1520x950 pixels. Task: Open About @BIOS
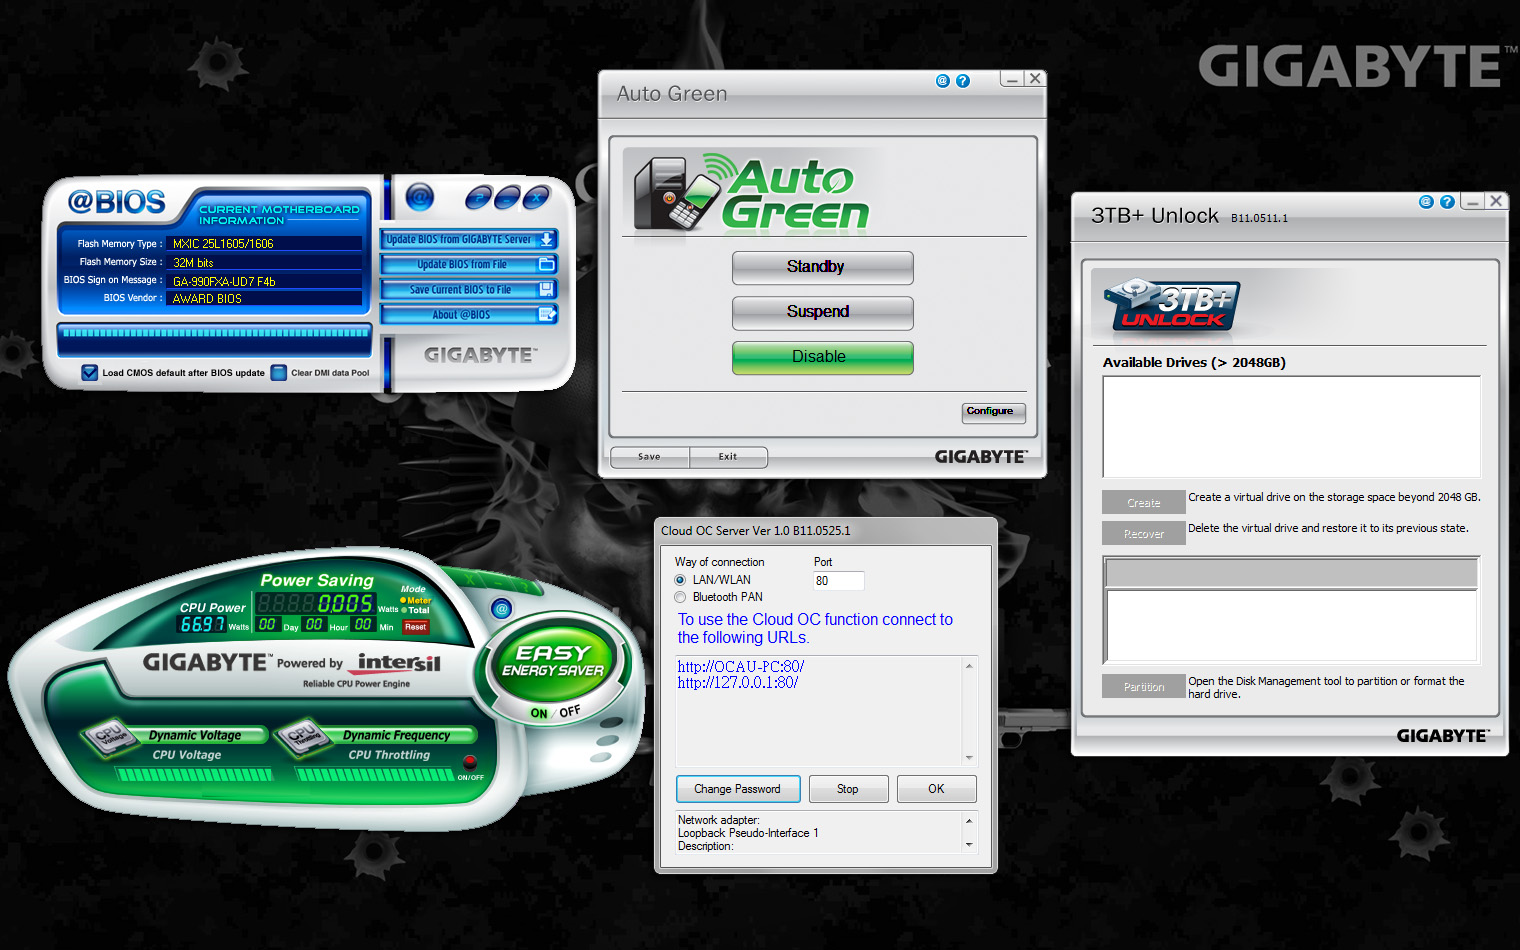(x=469, y=315)
